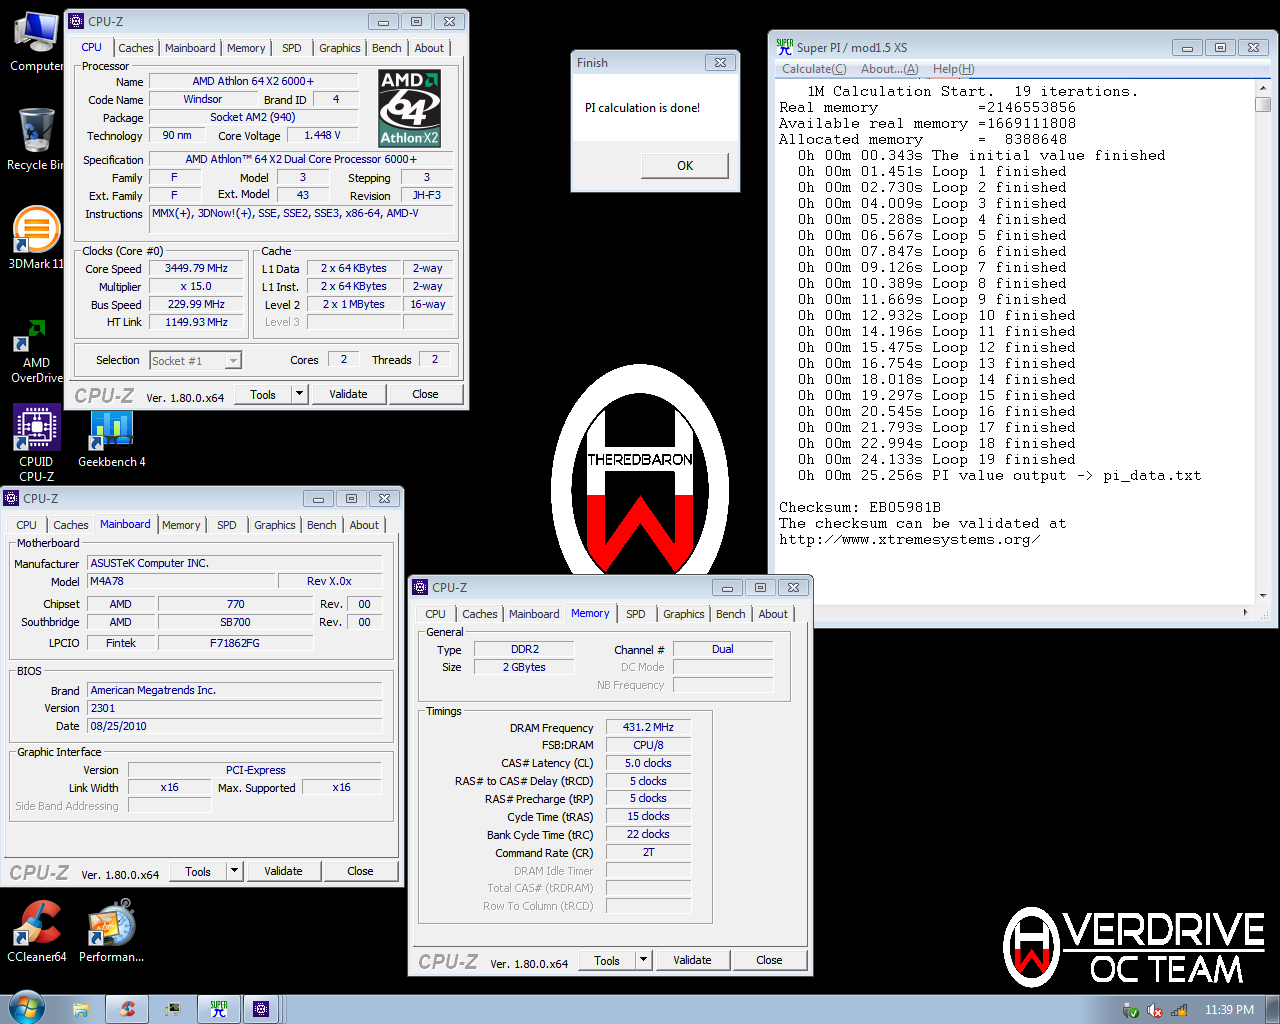
Task: Click the Windows Start orb
Action: click(26, 1008)
